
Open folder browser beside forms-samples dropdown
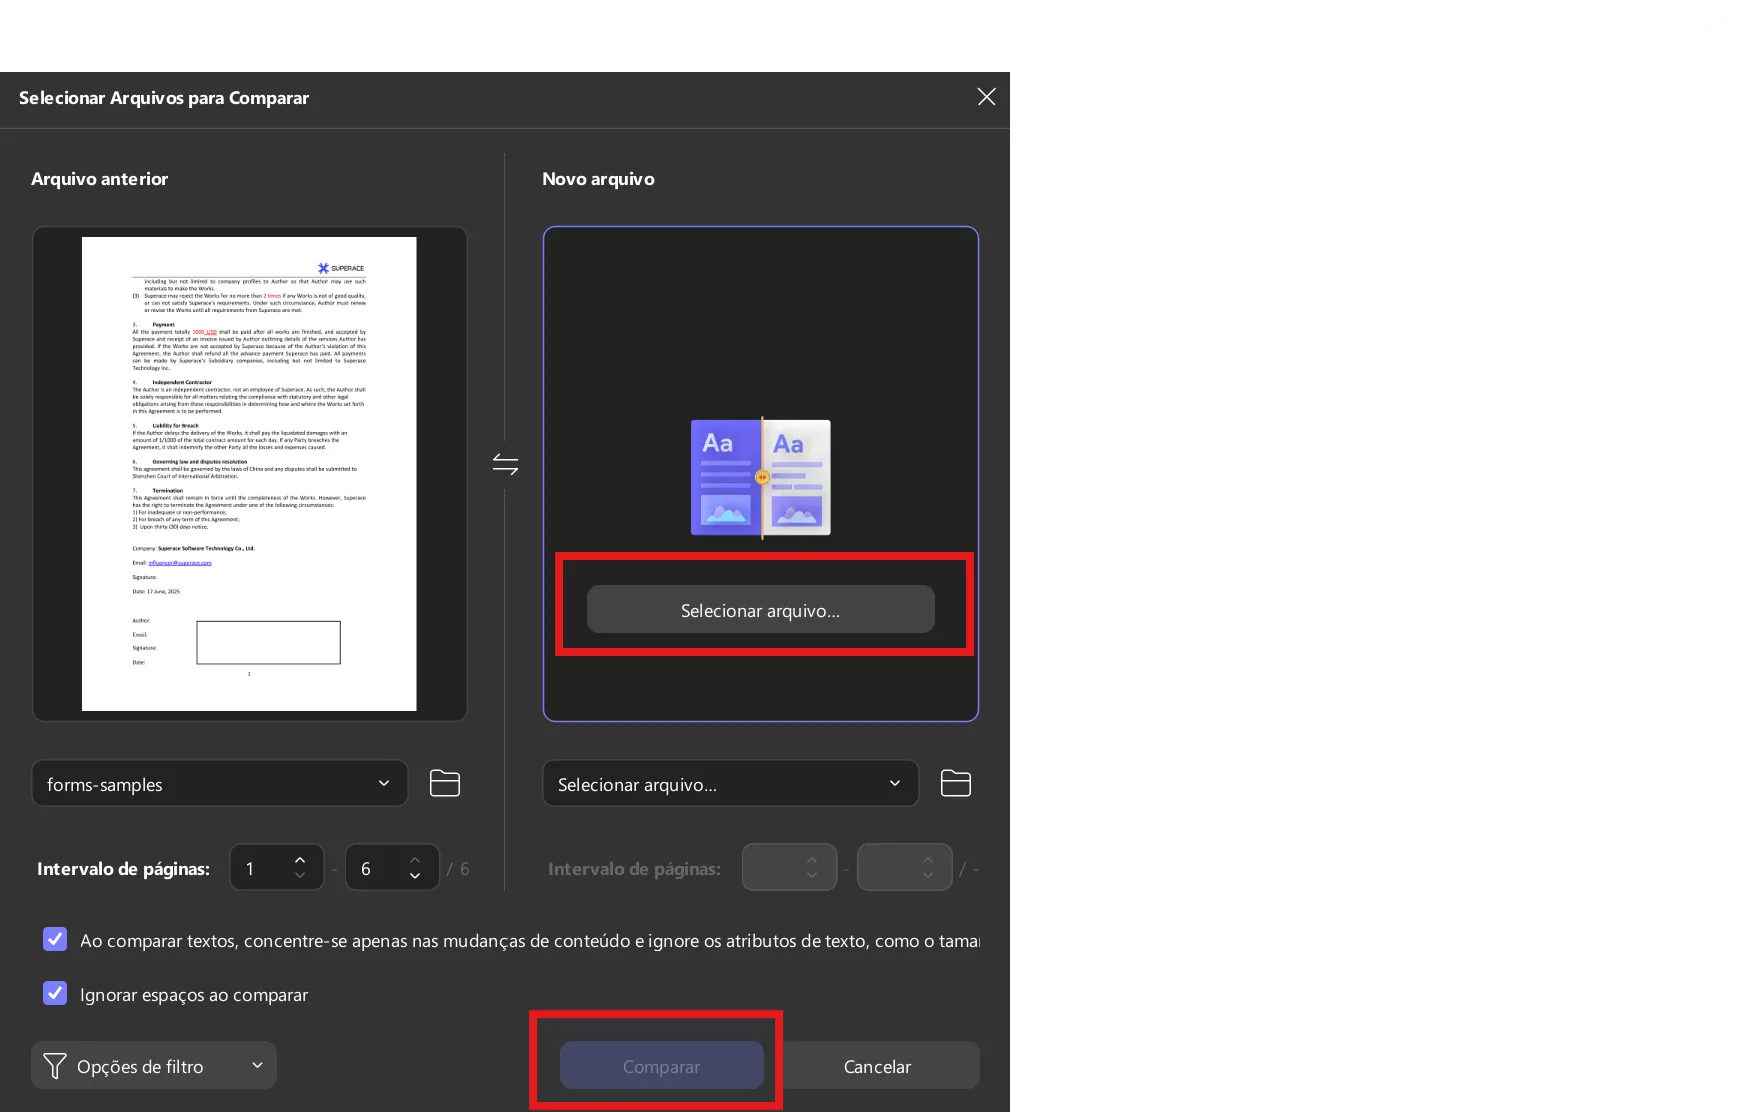pos(445,783)
